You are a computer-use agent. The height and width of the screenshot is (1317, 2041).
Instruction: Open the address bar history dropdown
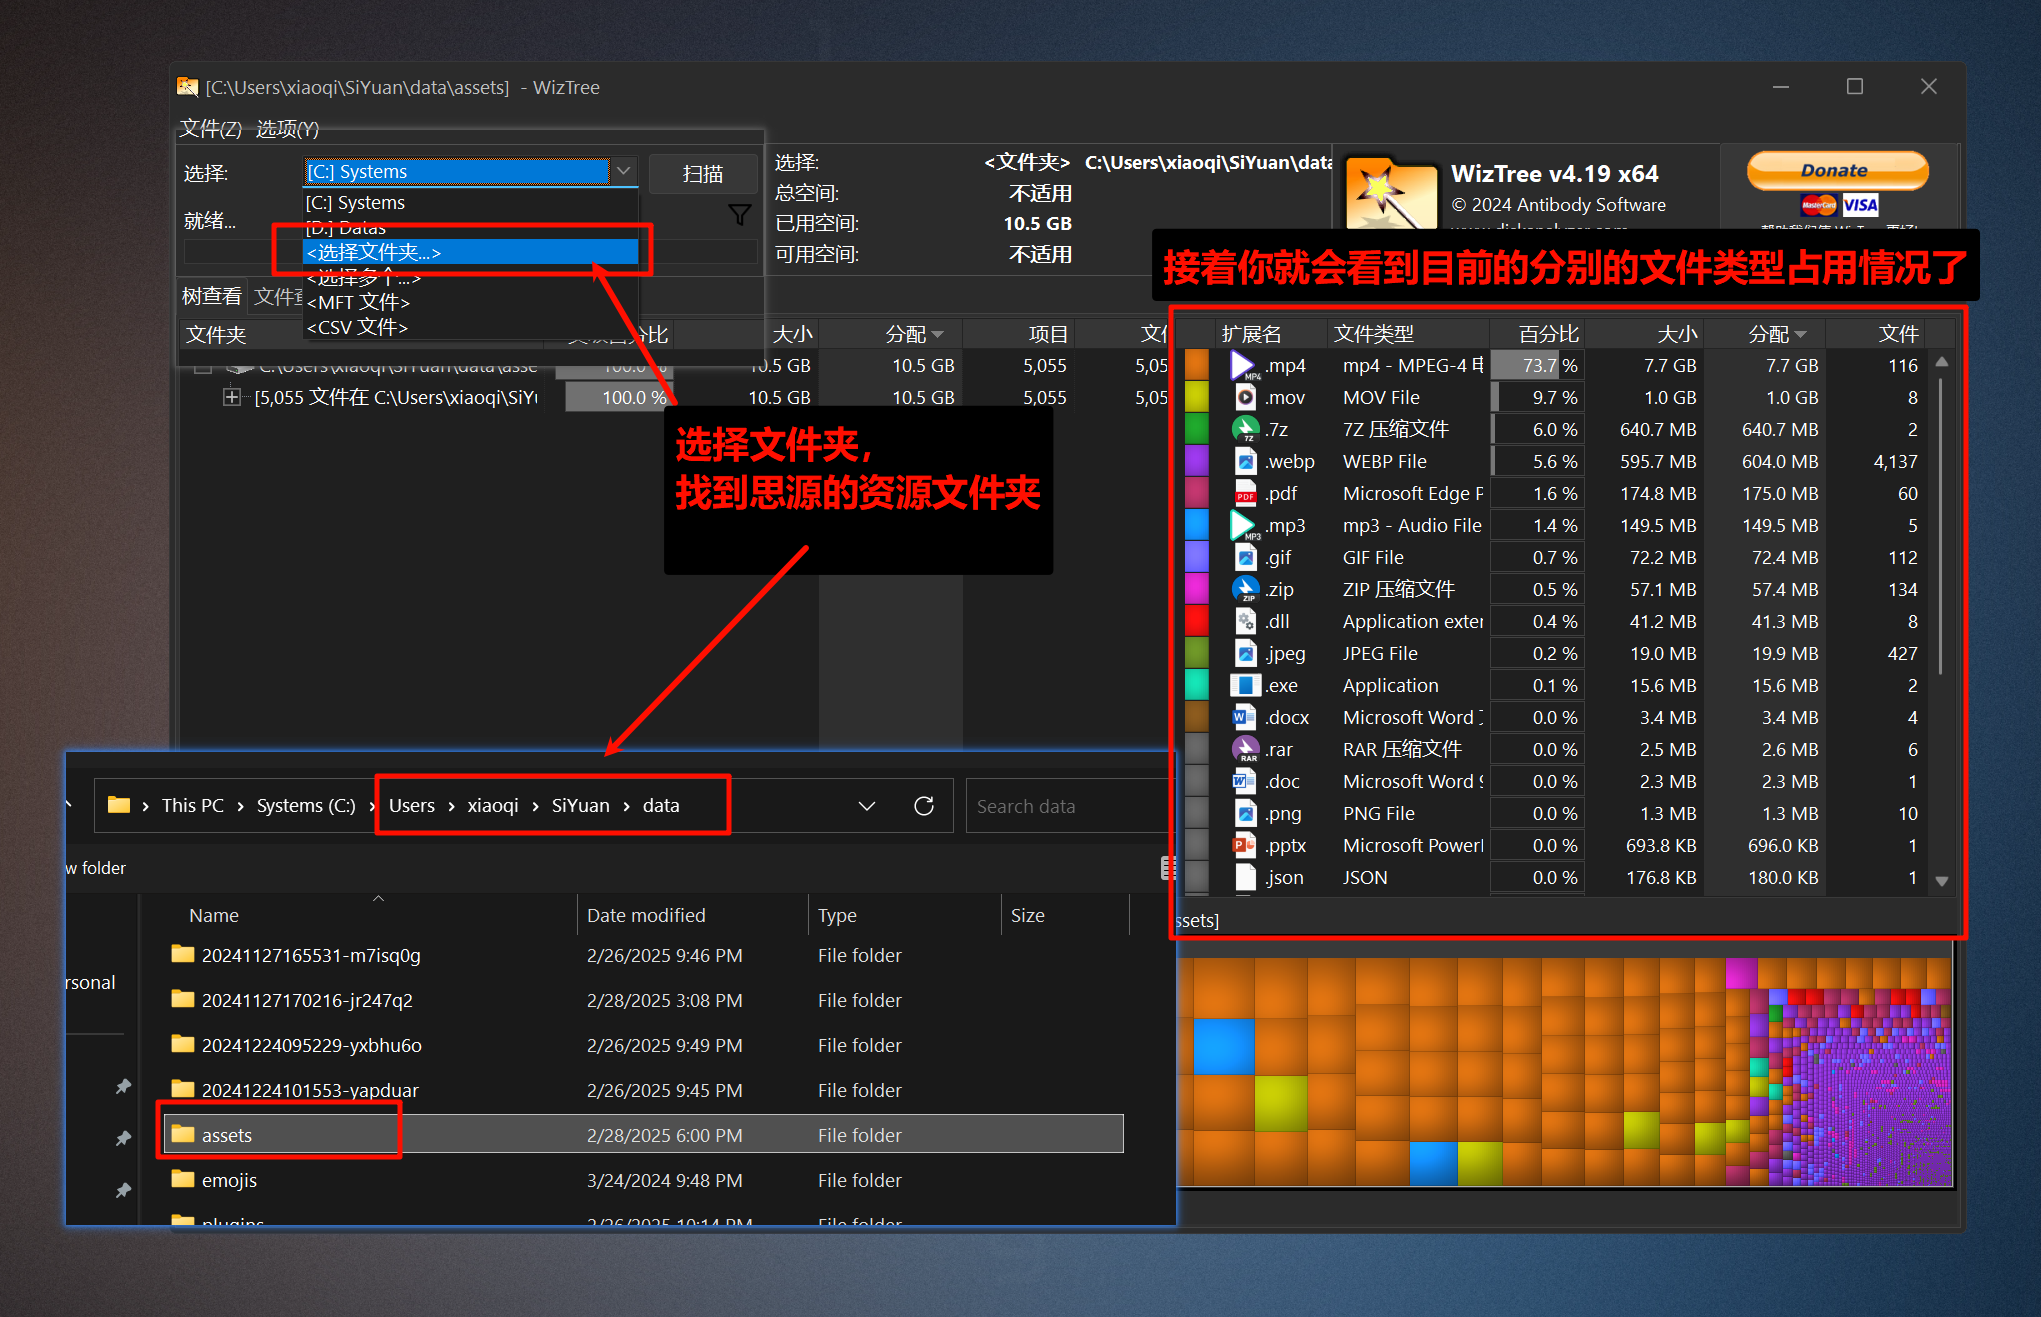coord(866,806)
